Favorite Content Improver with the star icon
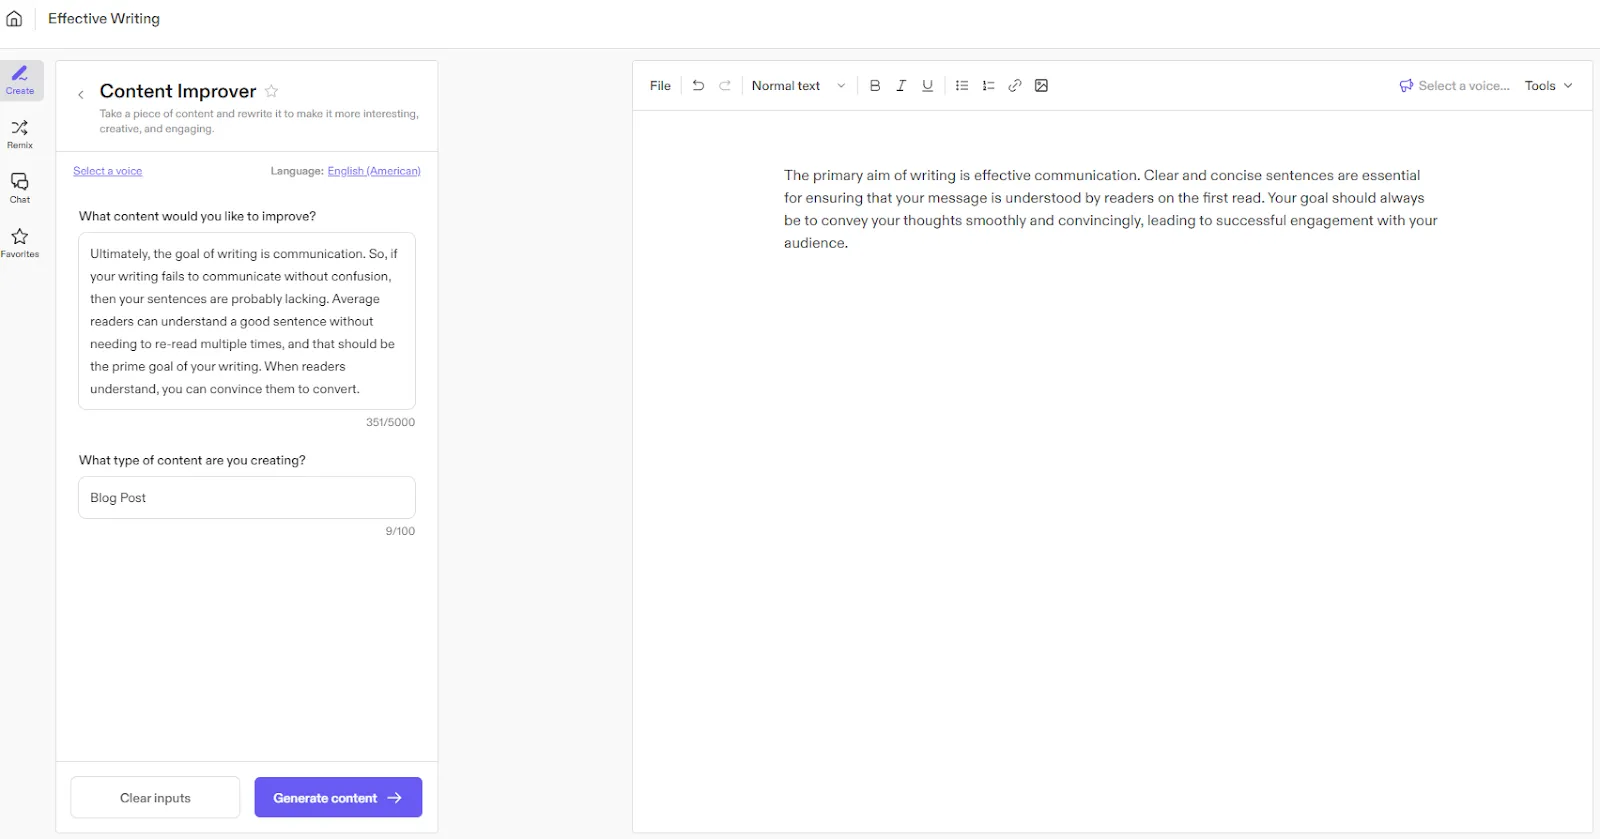1600x839 pixels. click(x=271, y=91)
